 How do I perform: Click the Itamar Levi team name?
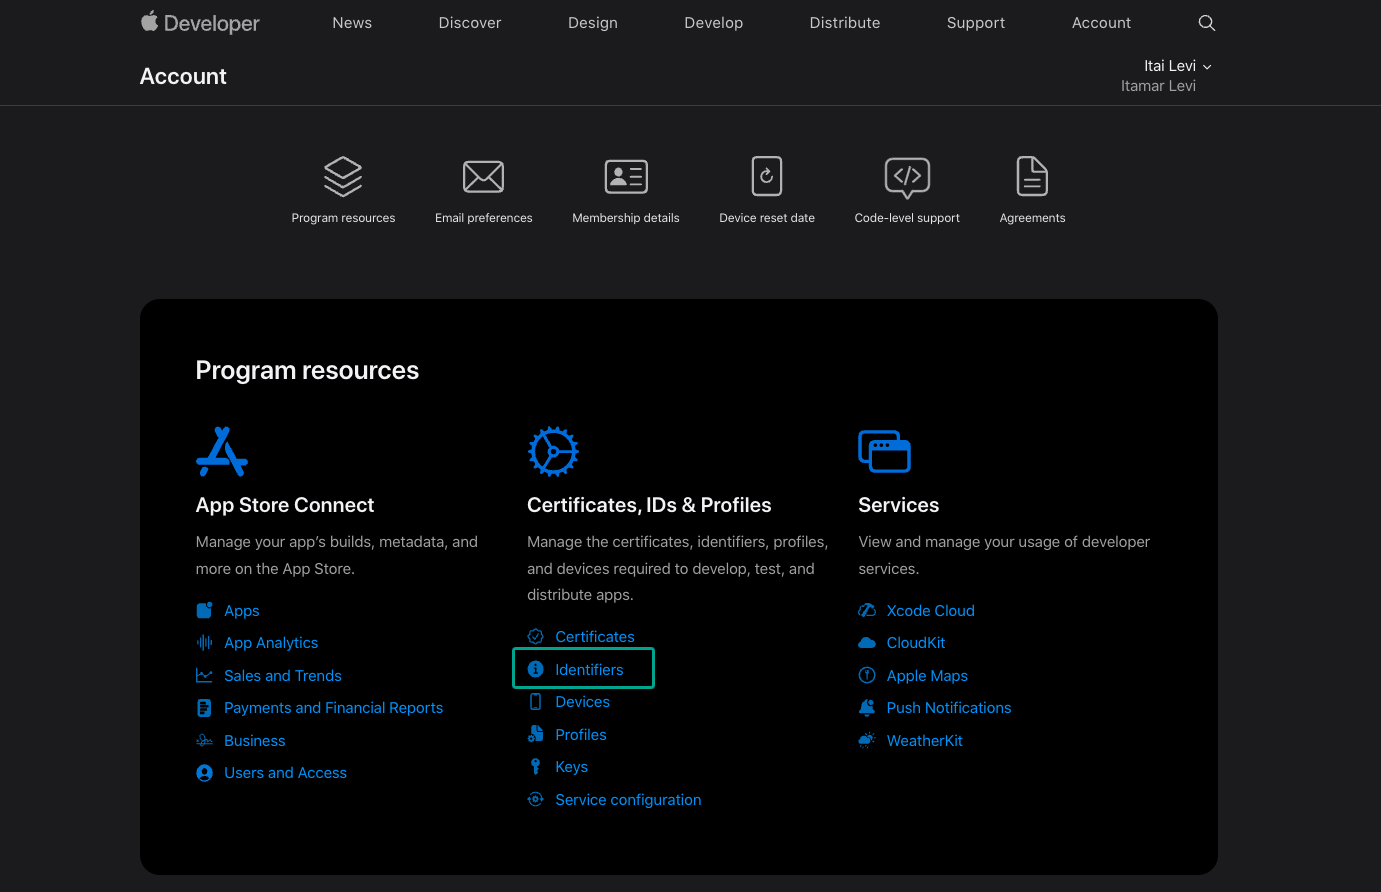coord(1158,86)
